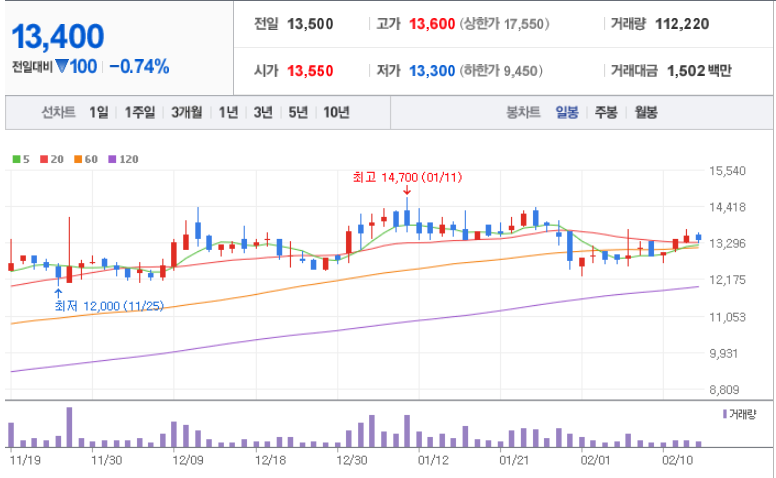Click the 거래대금 value 1,502 백만
776x478 pixels.
699,71
